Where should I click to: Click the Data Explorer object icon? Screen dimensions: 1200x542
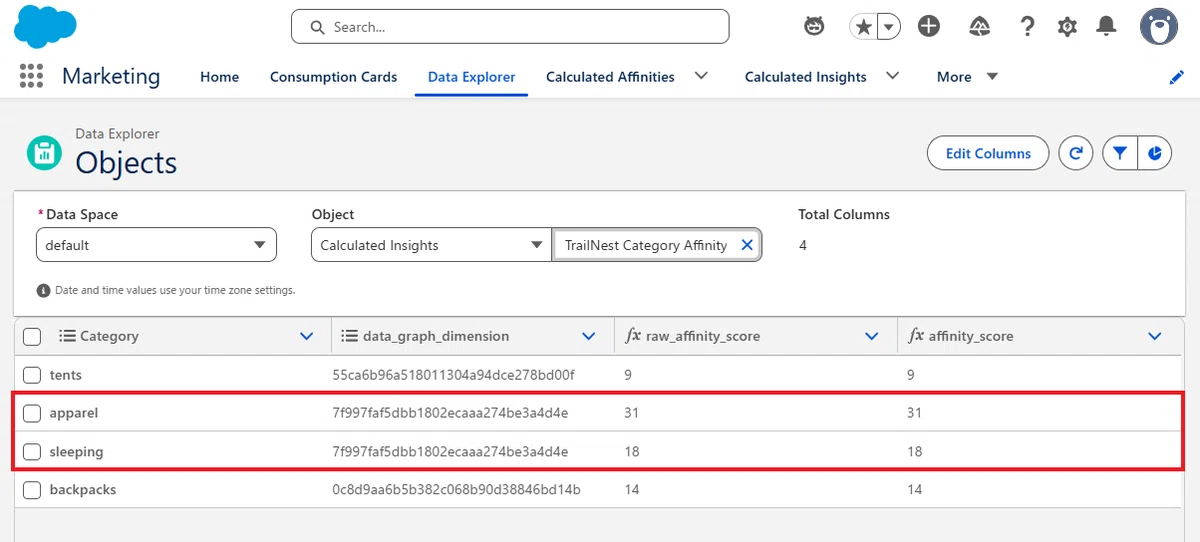[x=43, y=153]
